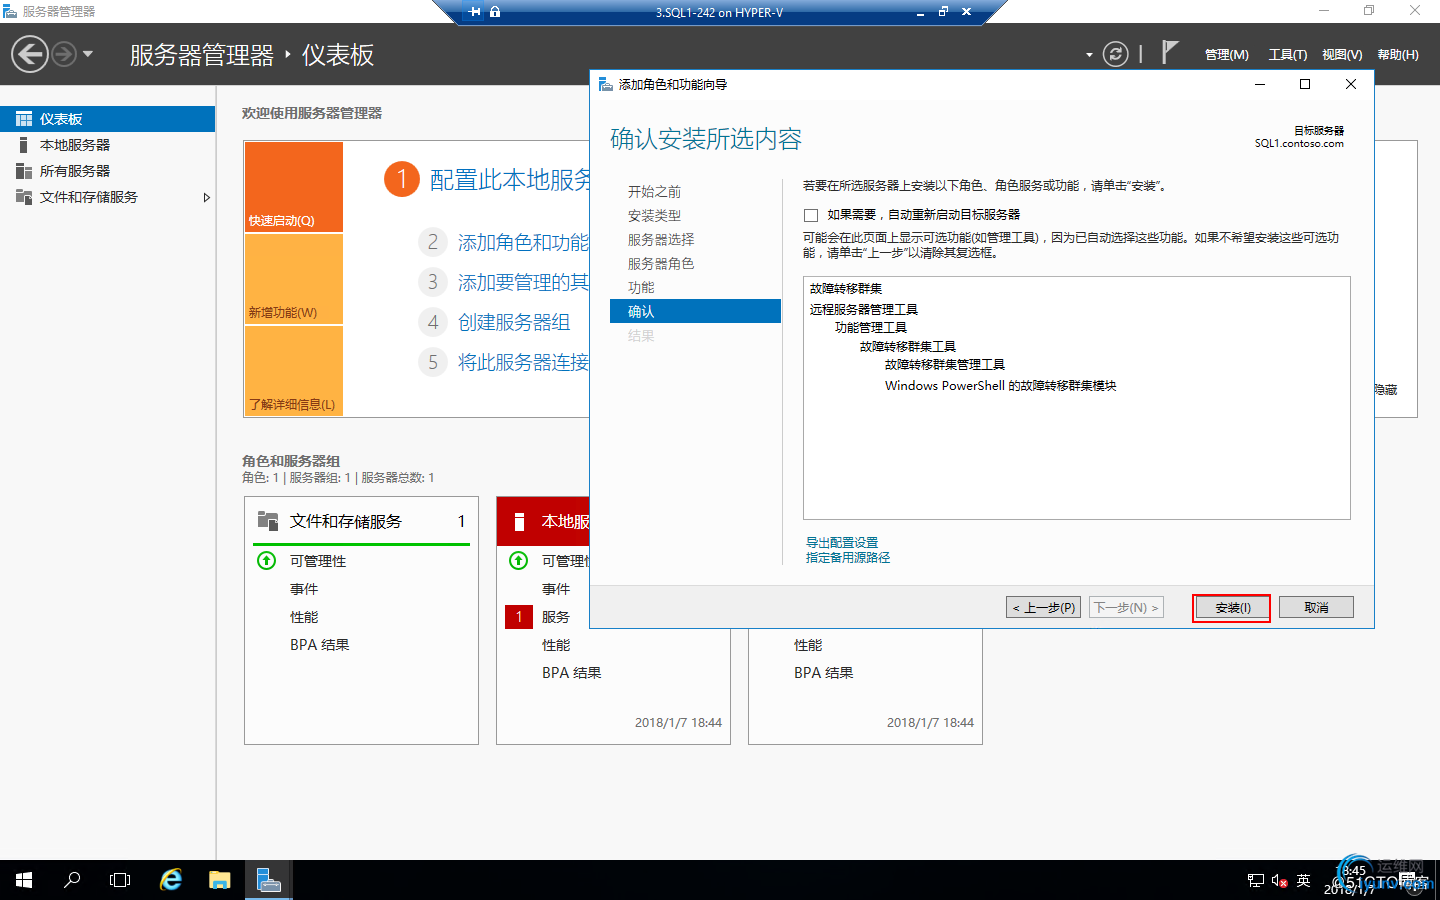Click 事件 in 文件和存储服务 tile
The height and width of the screenshot is (900, 1440).
[x=304, y=589]
